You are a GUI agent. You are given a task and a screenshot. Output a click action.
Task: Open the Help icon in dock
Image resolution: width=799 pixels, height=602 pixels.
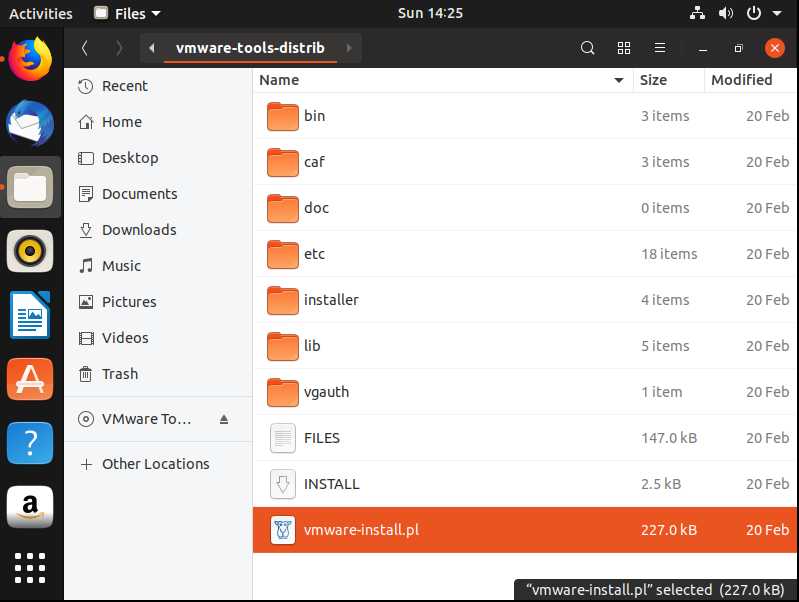30,443
